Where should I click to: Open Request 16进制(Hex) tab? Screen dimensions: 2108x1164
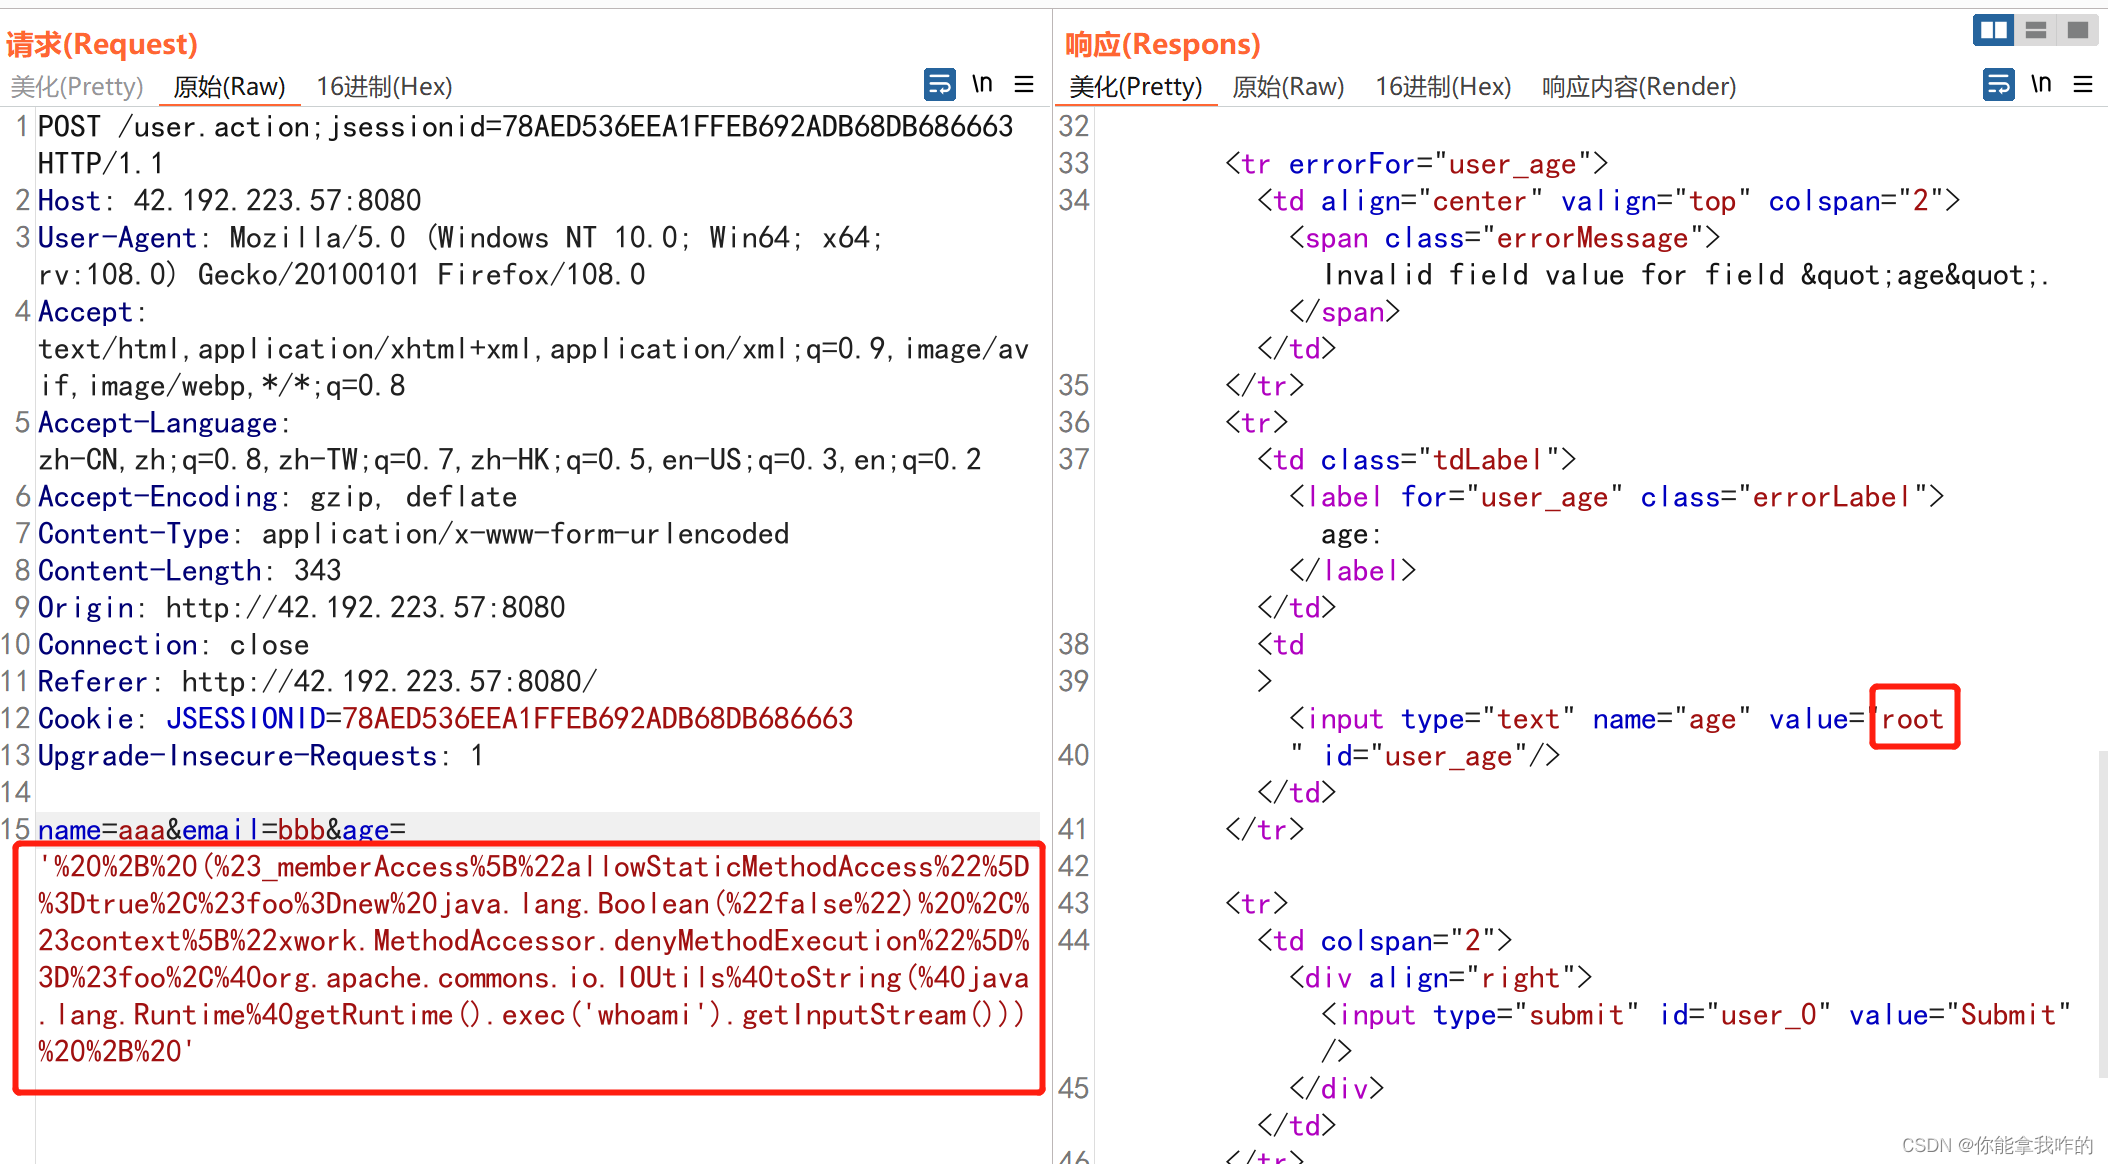pyautogui.click(x=384, y=87)
